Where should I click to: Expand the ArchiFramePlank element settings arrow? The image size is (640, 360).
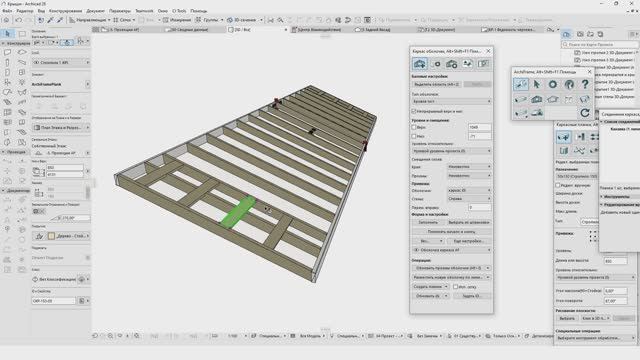pyautogui.click(x=87, y=84)
